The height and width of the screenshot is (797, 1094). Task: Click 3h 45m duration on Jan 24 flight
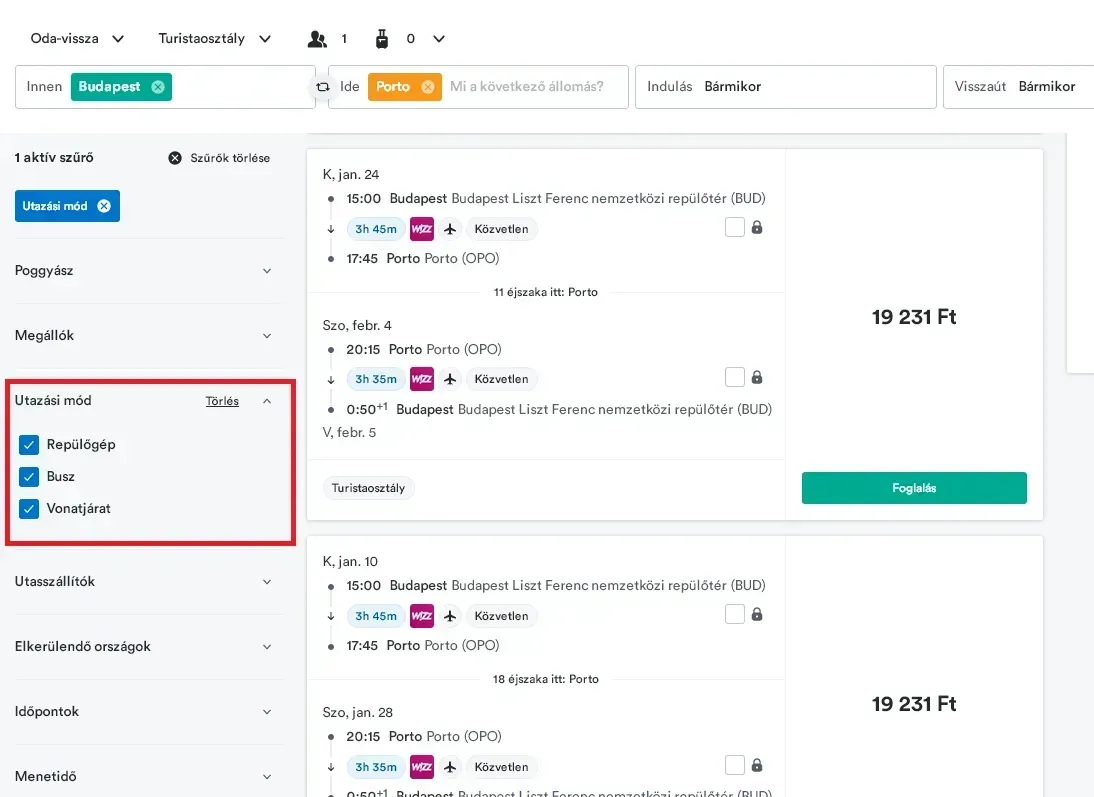[x=375, y=229]
